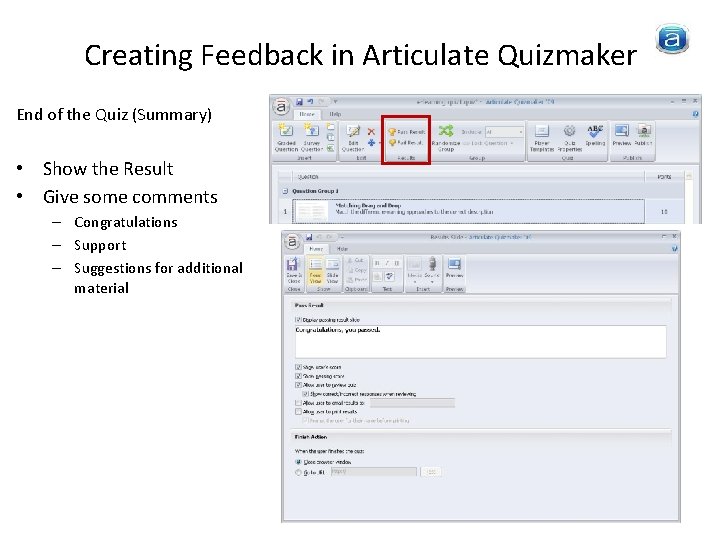The width and height of the screenshot is (720, 540).
Task: Collapse Question Group 1 expander
Action: pos(285,191)
